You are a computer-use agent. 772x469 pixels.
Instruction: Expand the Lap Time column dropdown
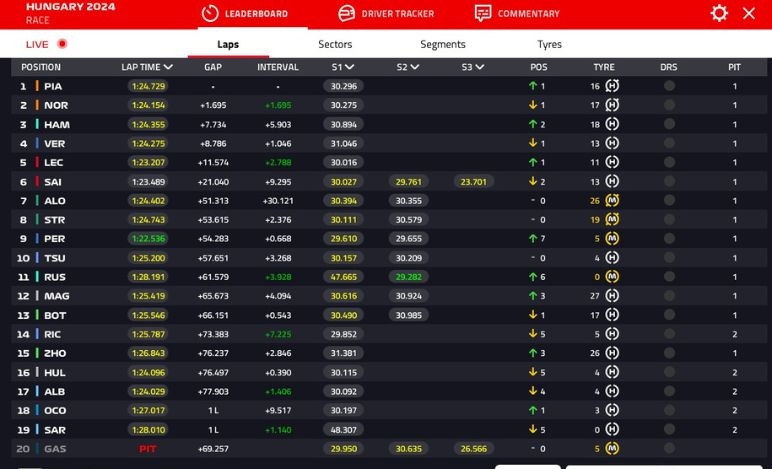(x=168, y=67)
